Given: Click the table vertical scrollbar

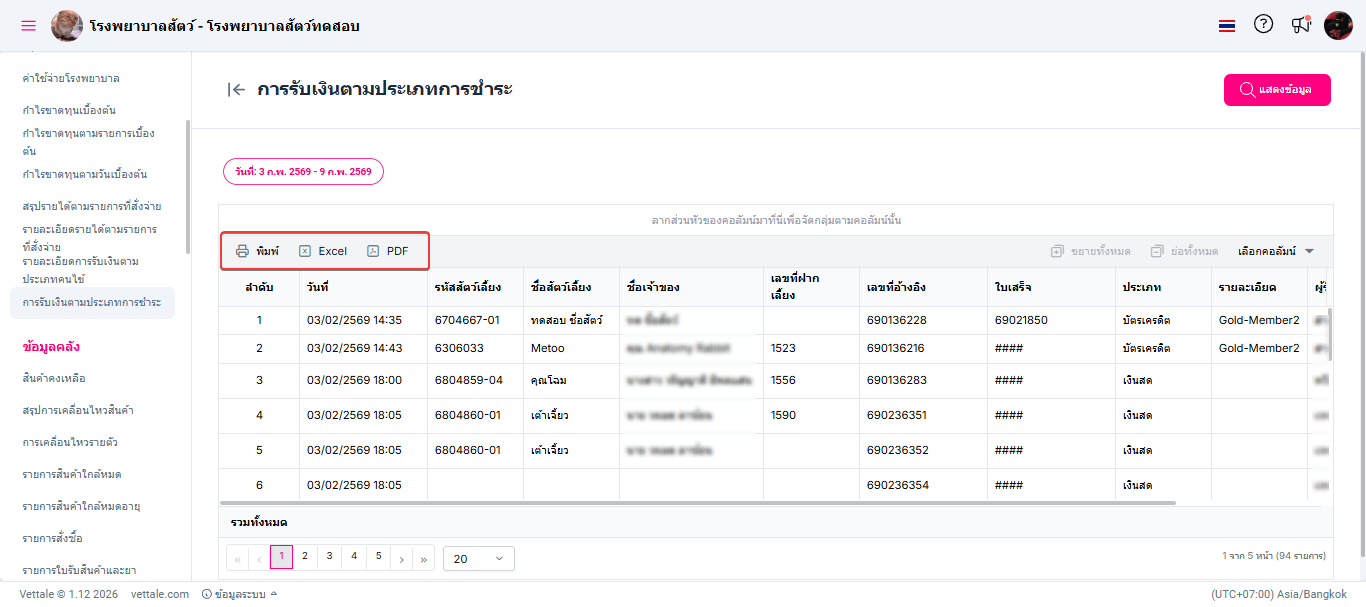Looking at the screenshot, I should 1330,332.
